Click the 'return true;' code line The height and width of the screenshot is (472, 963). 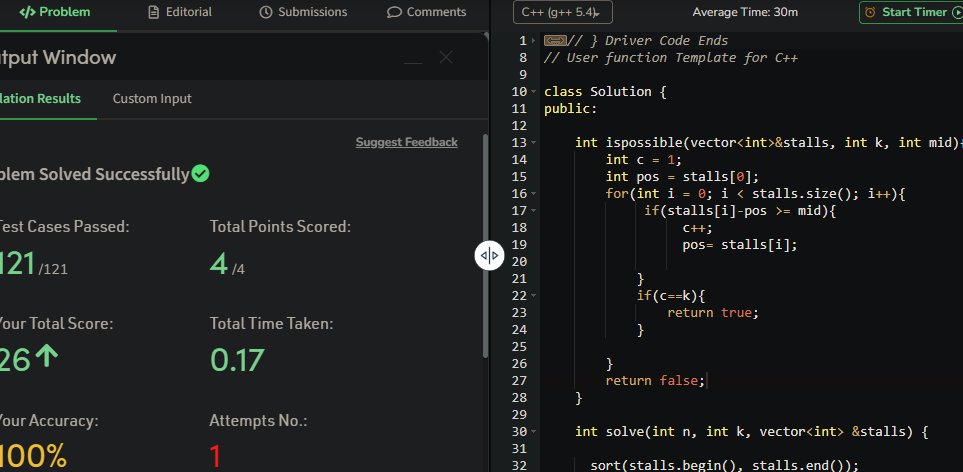pyautogui.click(x=714, y=313)
